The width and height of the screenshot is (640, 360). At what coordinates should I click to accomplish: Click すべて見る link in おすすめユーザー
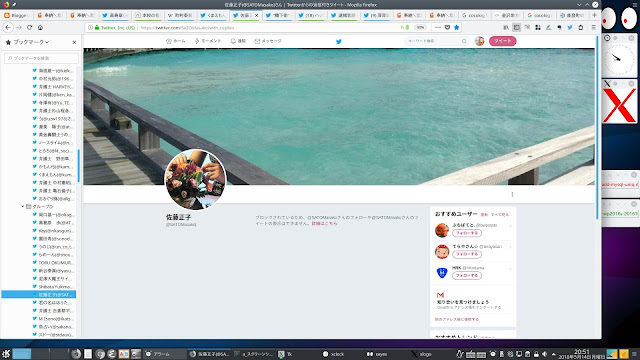pyautogui.click(x=500, y=214)
